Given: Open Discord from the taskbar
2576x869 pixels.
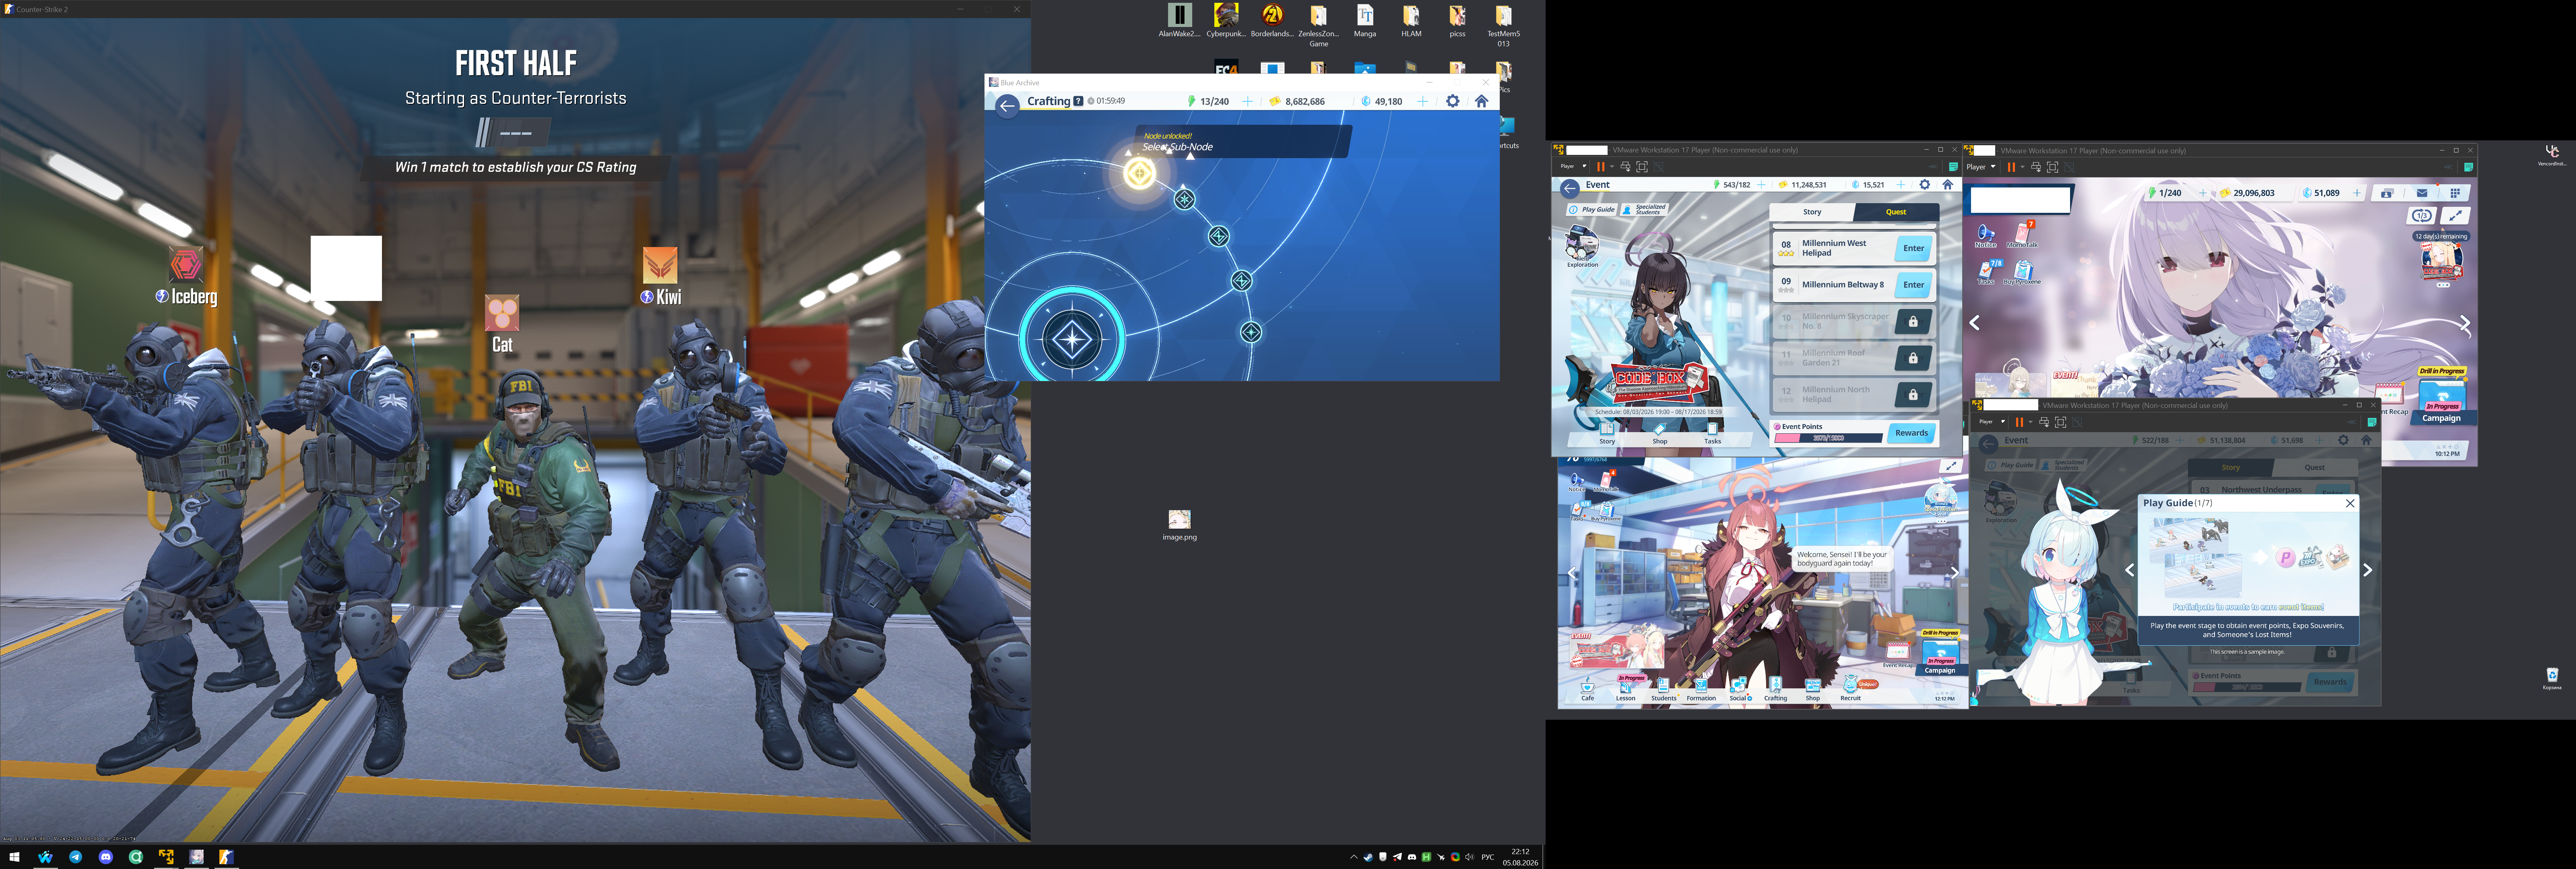Looking at the screenshot, I should (106, 857).
